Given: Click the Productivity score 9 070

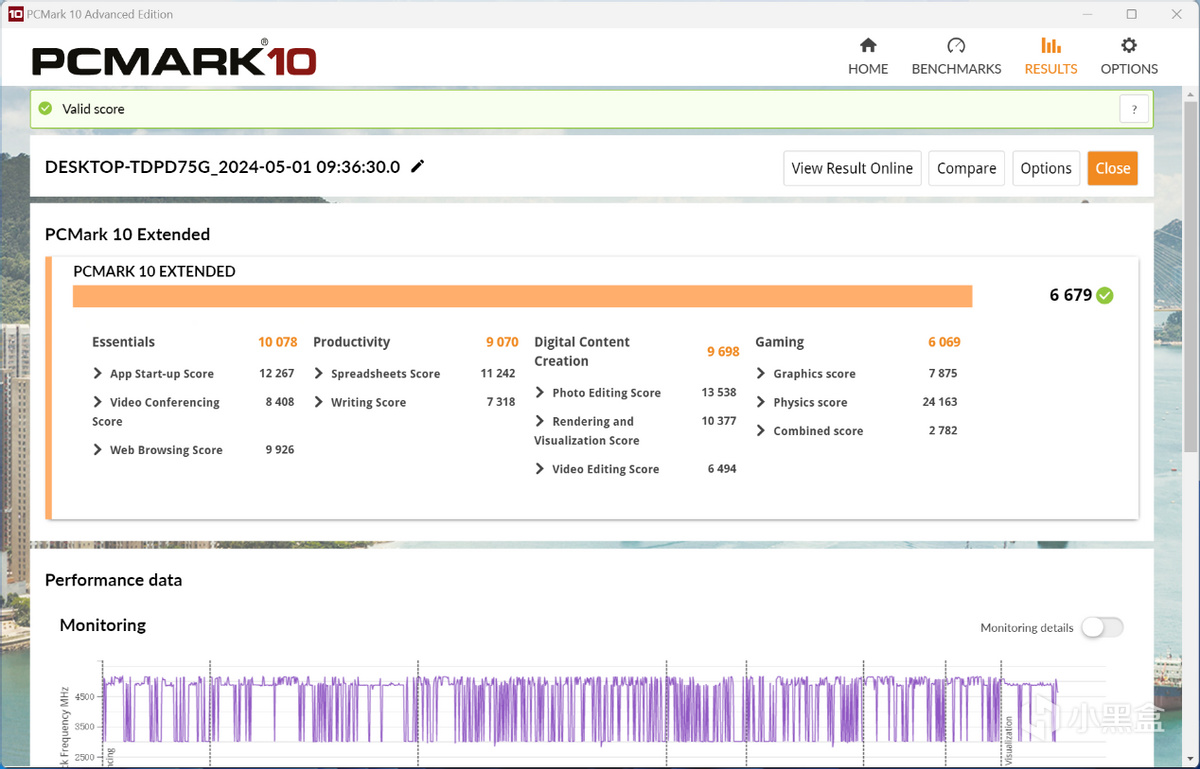Looking at the screenshot, I should 502,342.
